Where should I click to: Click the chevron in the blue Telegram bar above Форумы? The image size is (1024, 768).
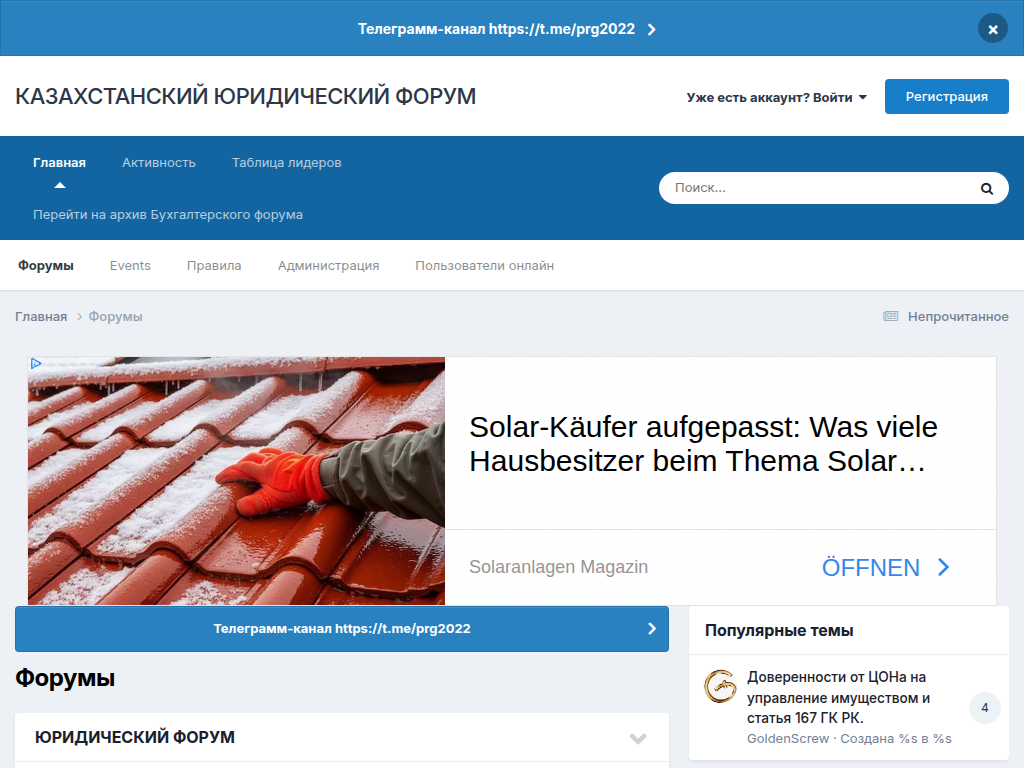(652, 629)
